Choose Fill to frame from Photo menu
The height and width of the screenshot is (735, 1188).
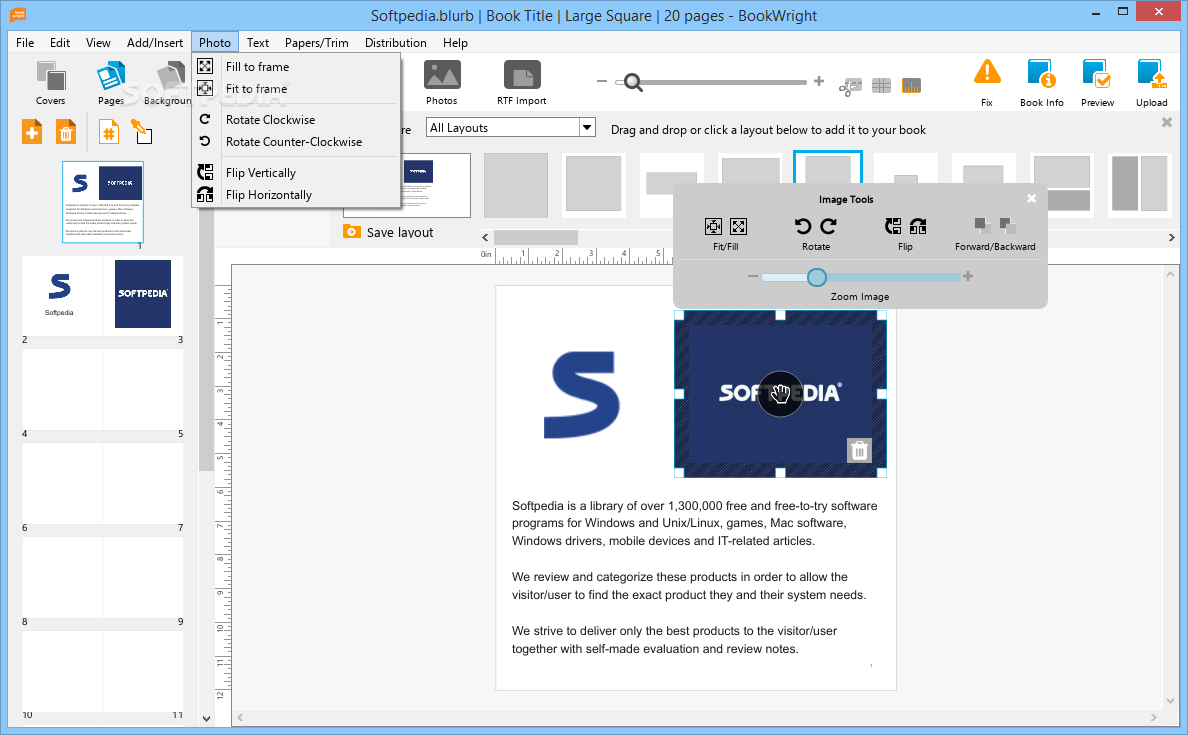point(295,67)
